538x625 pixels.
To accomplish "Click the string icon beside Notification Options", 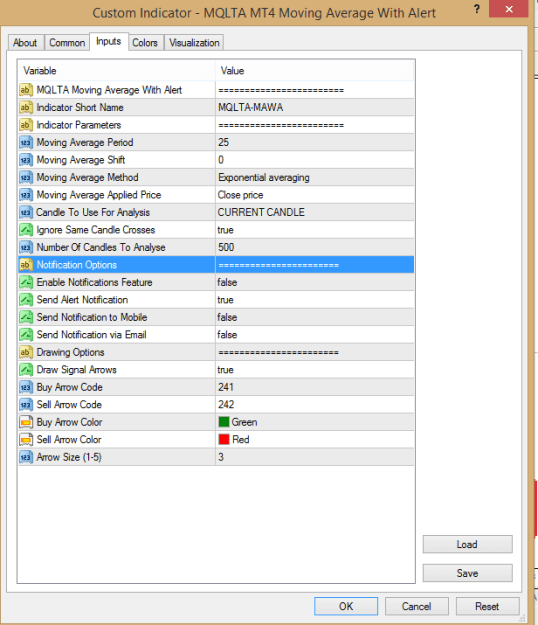I will (x=26, y=265).
